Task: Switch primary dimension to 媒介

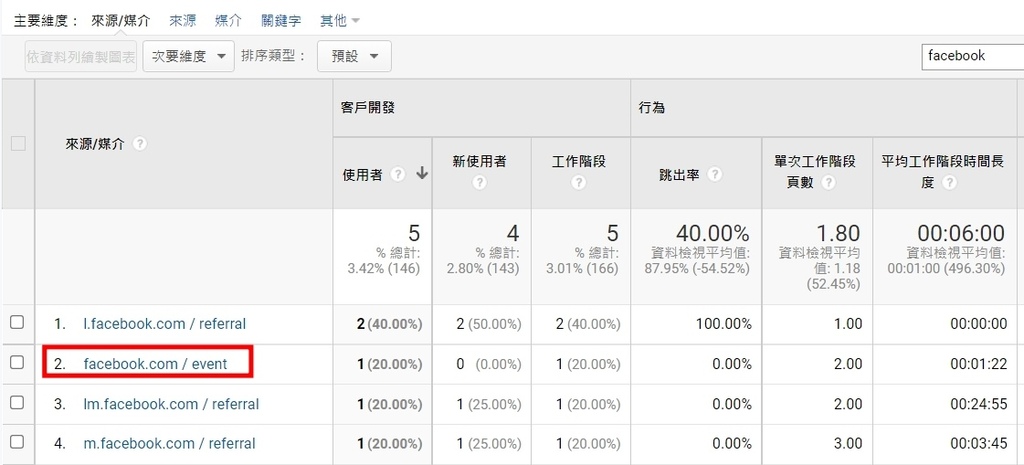Action: click(x=228, y=21)
